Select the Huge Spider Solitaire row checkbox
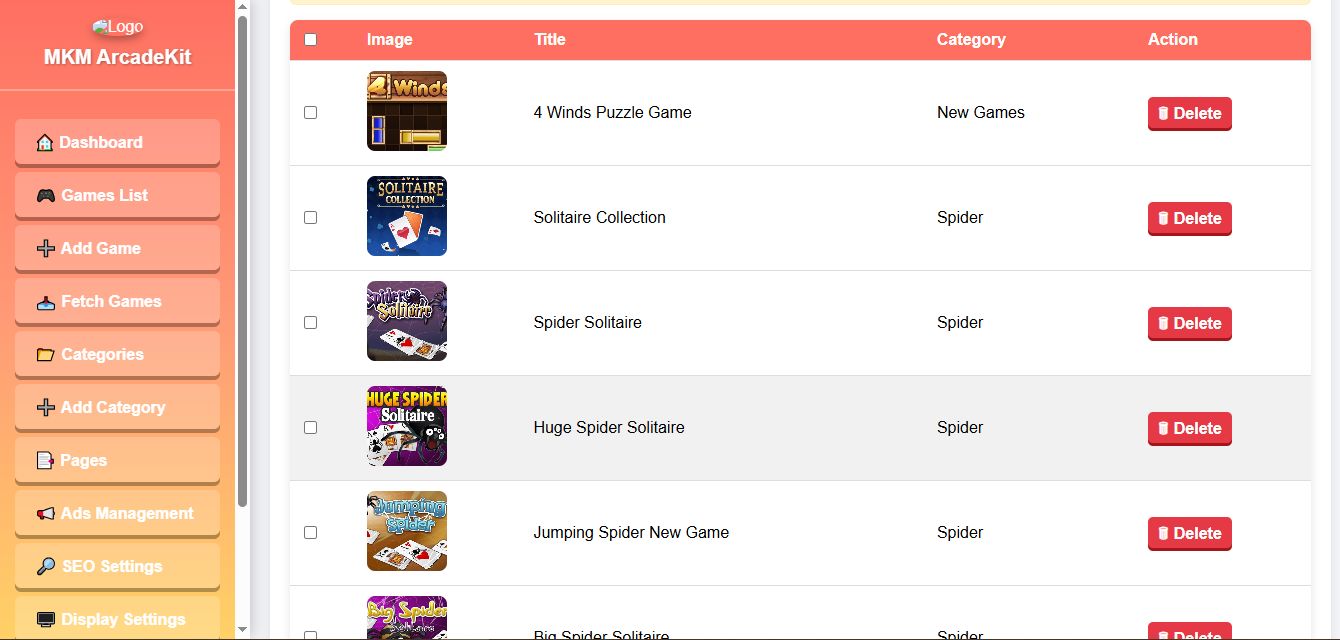 tap(310, 428)
